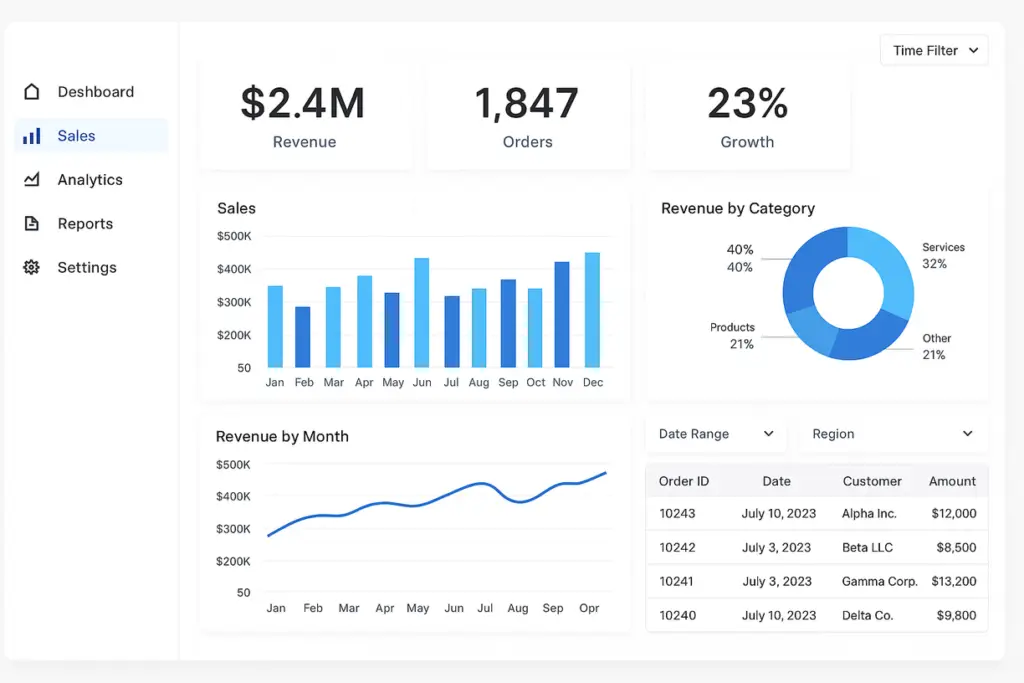Open the Reports menu label
1024x683 pixels.
85,224
